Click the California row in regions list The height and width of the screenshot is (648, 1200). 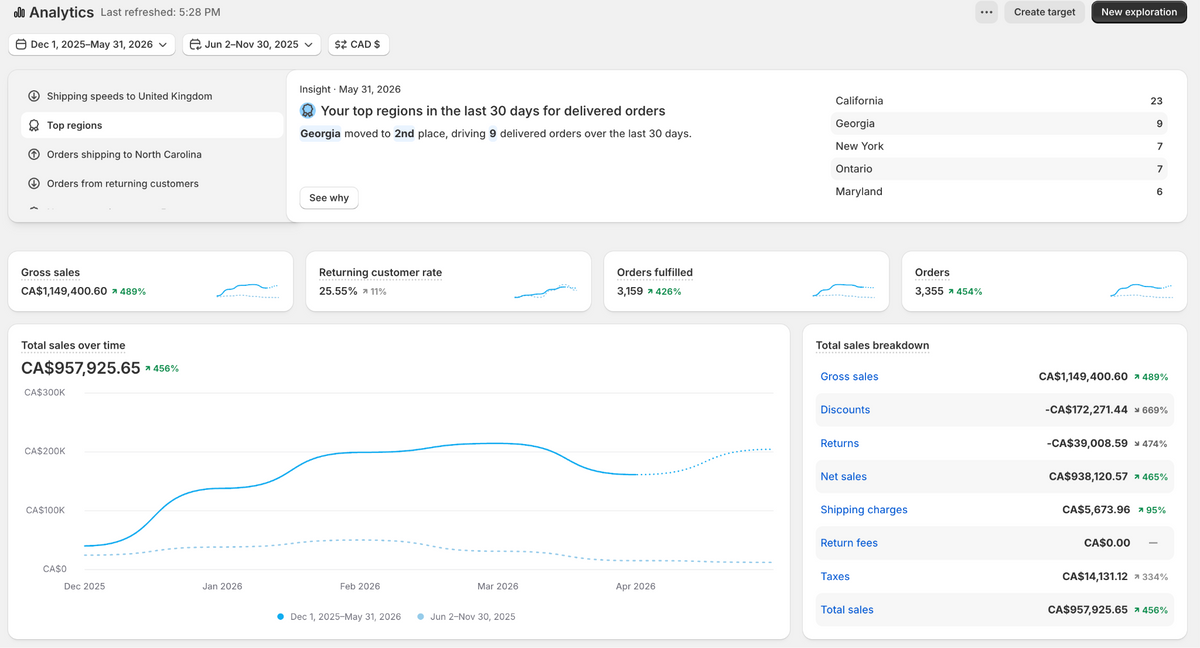click(x=999, y=101)
